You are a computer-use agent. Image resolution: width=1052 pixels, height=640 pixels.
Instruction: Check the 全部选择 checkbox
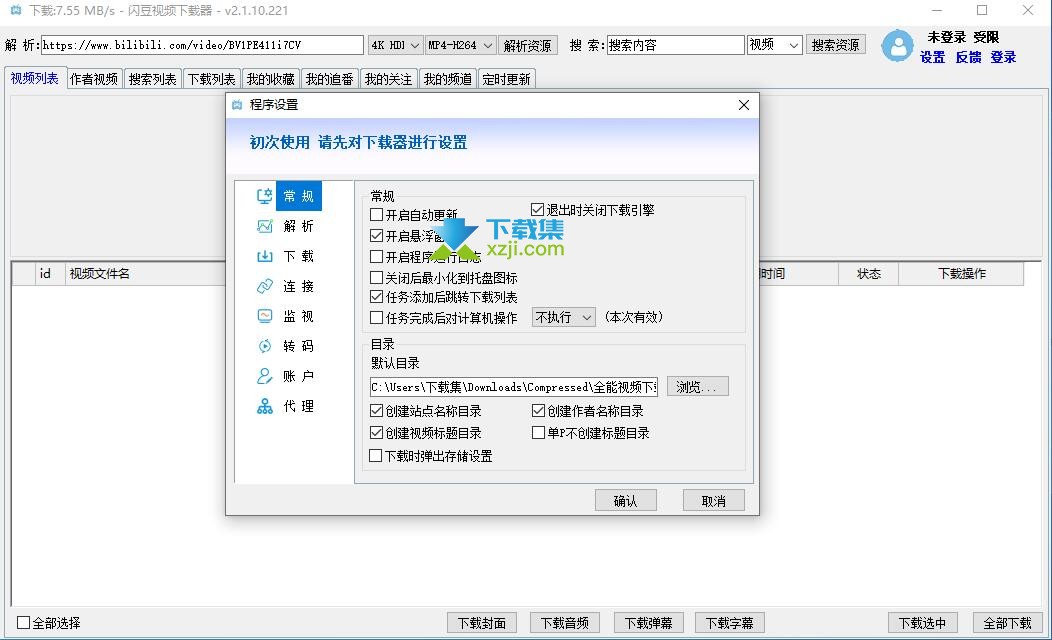23,623
